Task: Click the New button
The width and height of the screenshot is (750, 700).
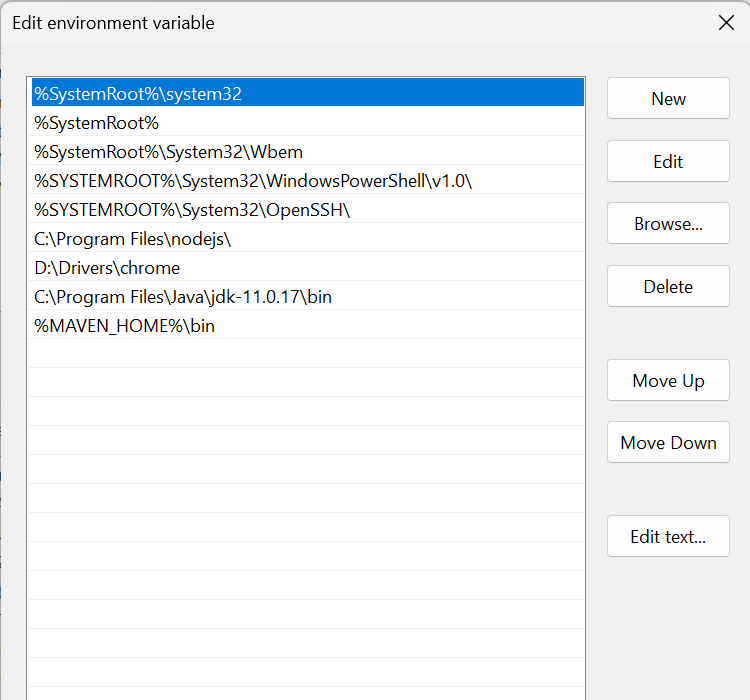Action: point(668,98)
